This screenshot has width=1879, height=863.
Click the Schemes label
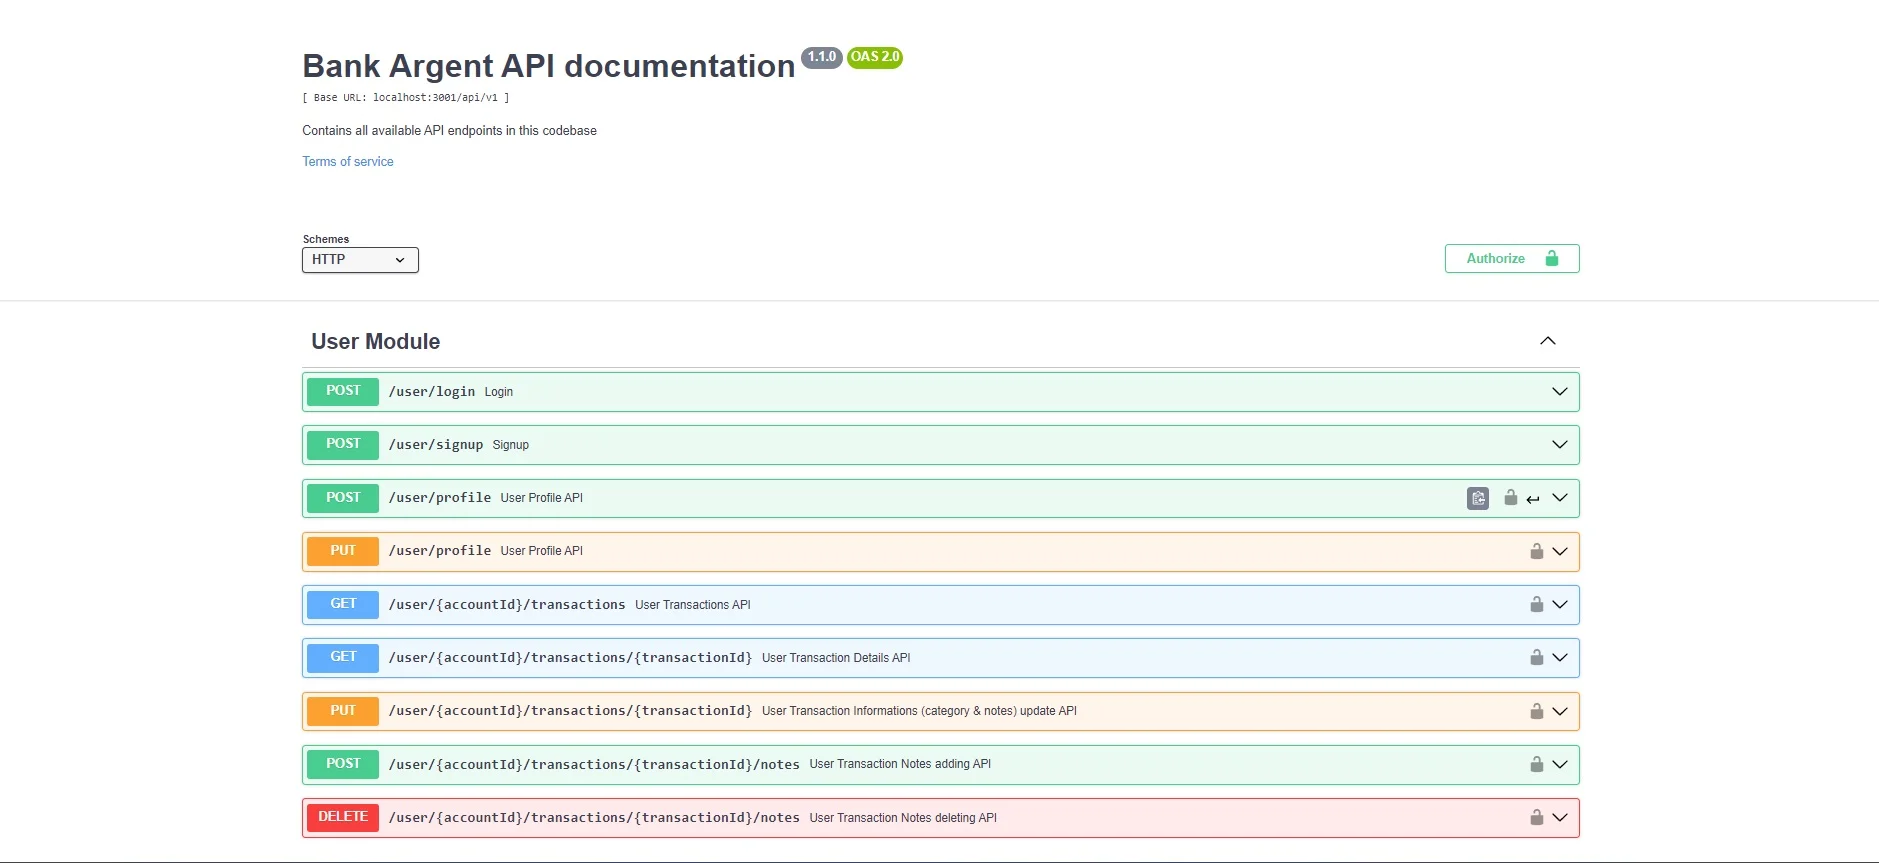pos(326,239)
